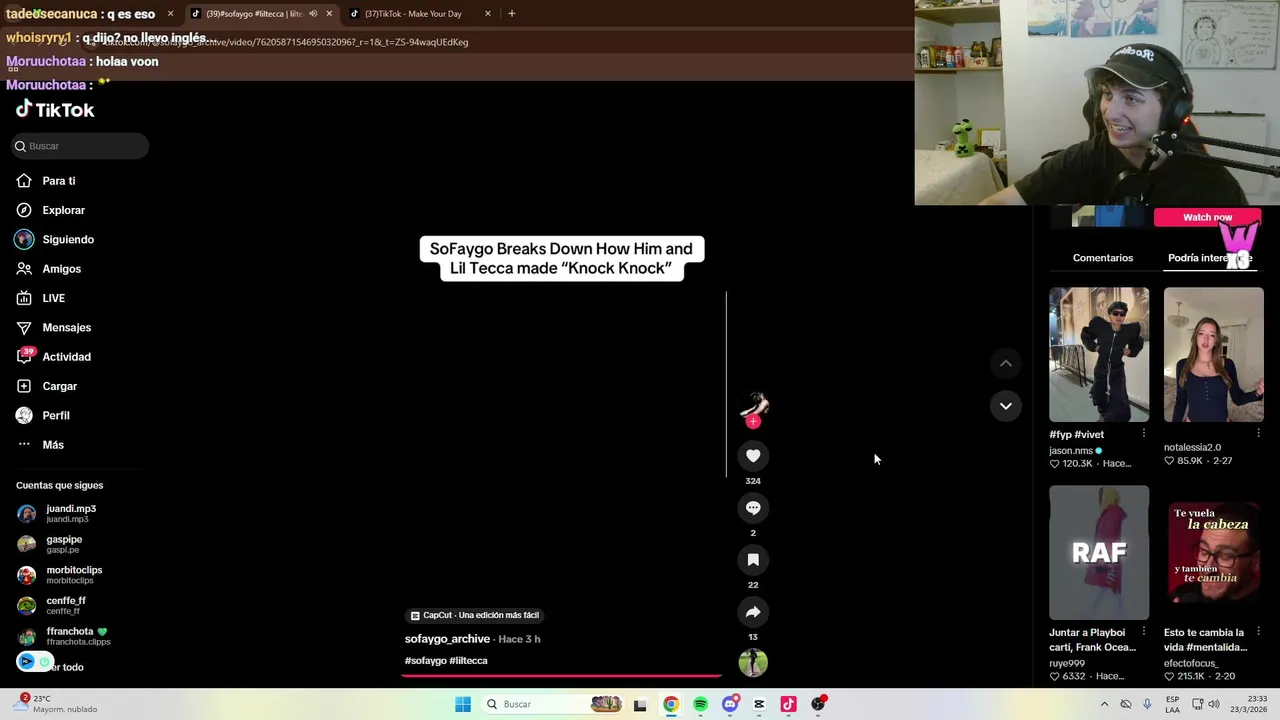Open Actividad notifications
Viewport: 1280px width, 720px height.
click(x=66, y=357)
